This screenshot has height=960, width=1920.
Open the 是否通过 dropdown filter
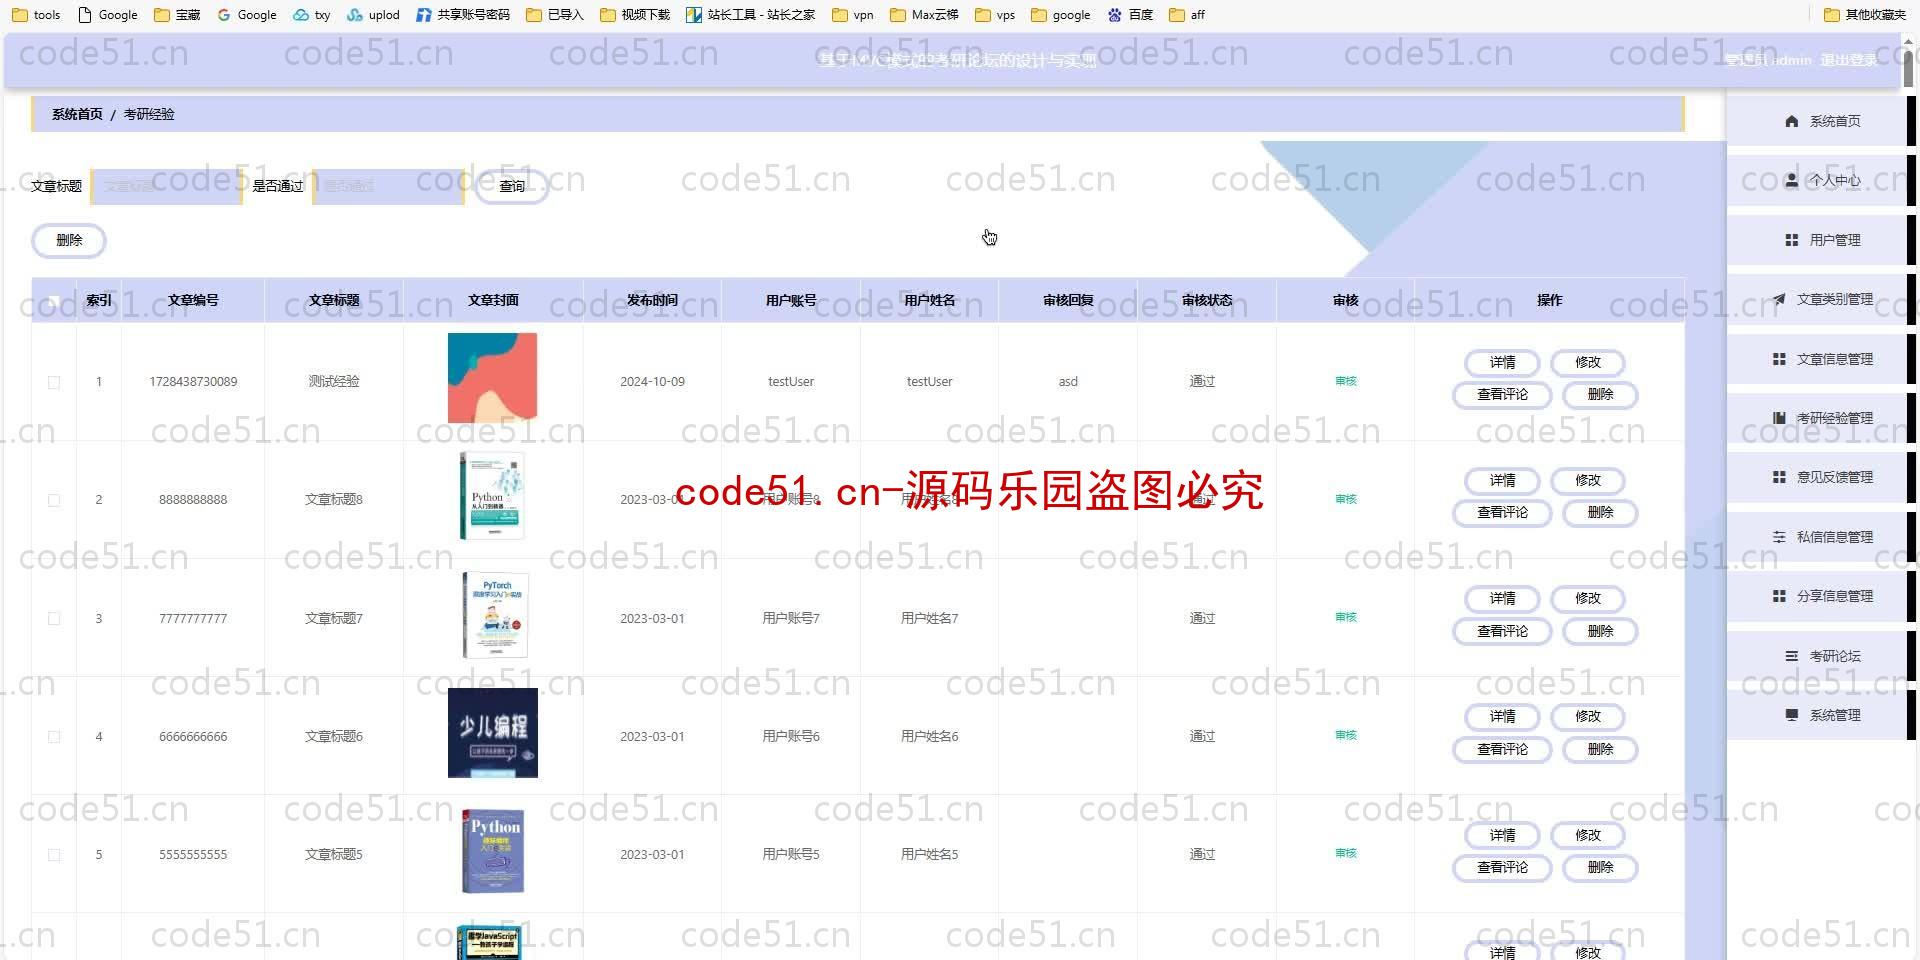pos(389,186)
